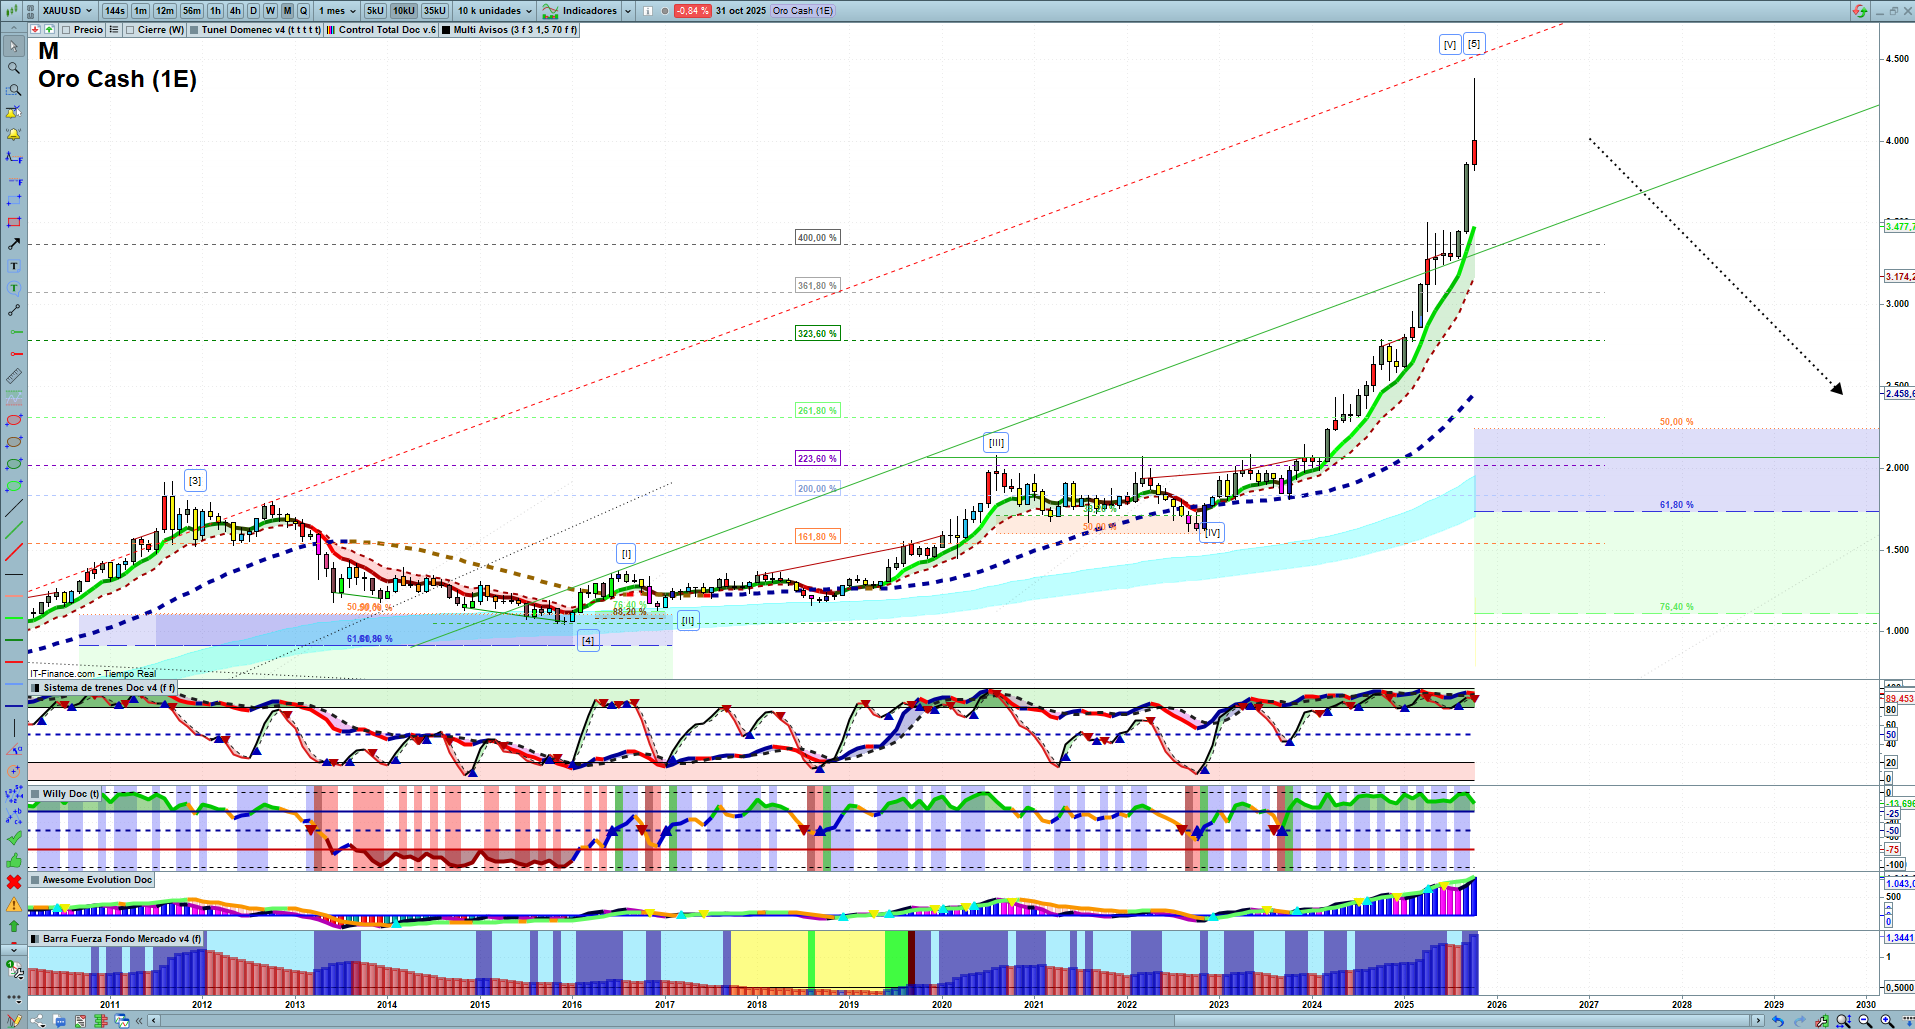The height and width of the screenshot is (1029, 1915).
Task: Switch to the 56m timeframe
Action: tap(192, 11)
